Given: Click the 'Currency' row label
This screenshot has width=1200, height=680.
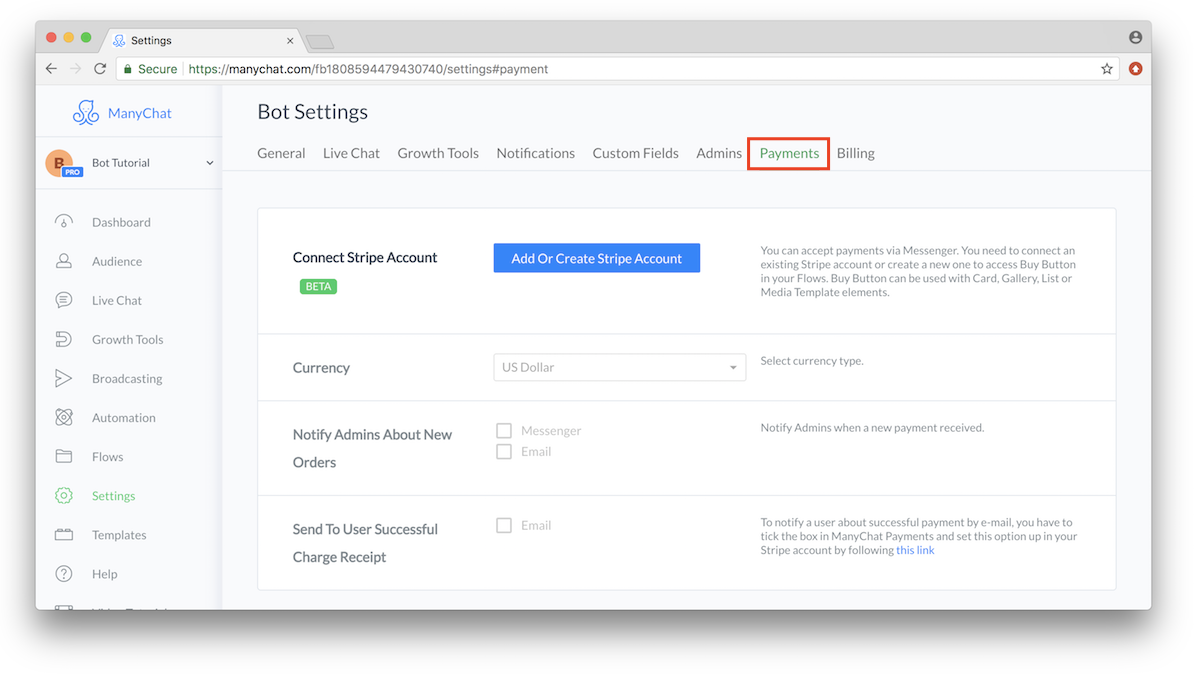Looking at the screenshot, I should [321, 367].
